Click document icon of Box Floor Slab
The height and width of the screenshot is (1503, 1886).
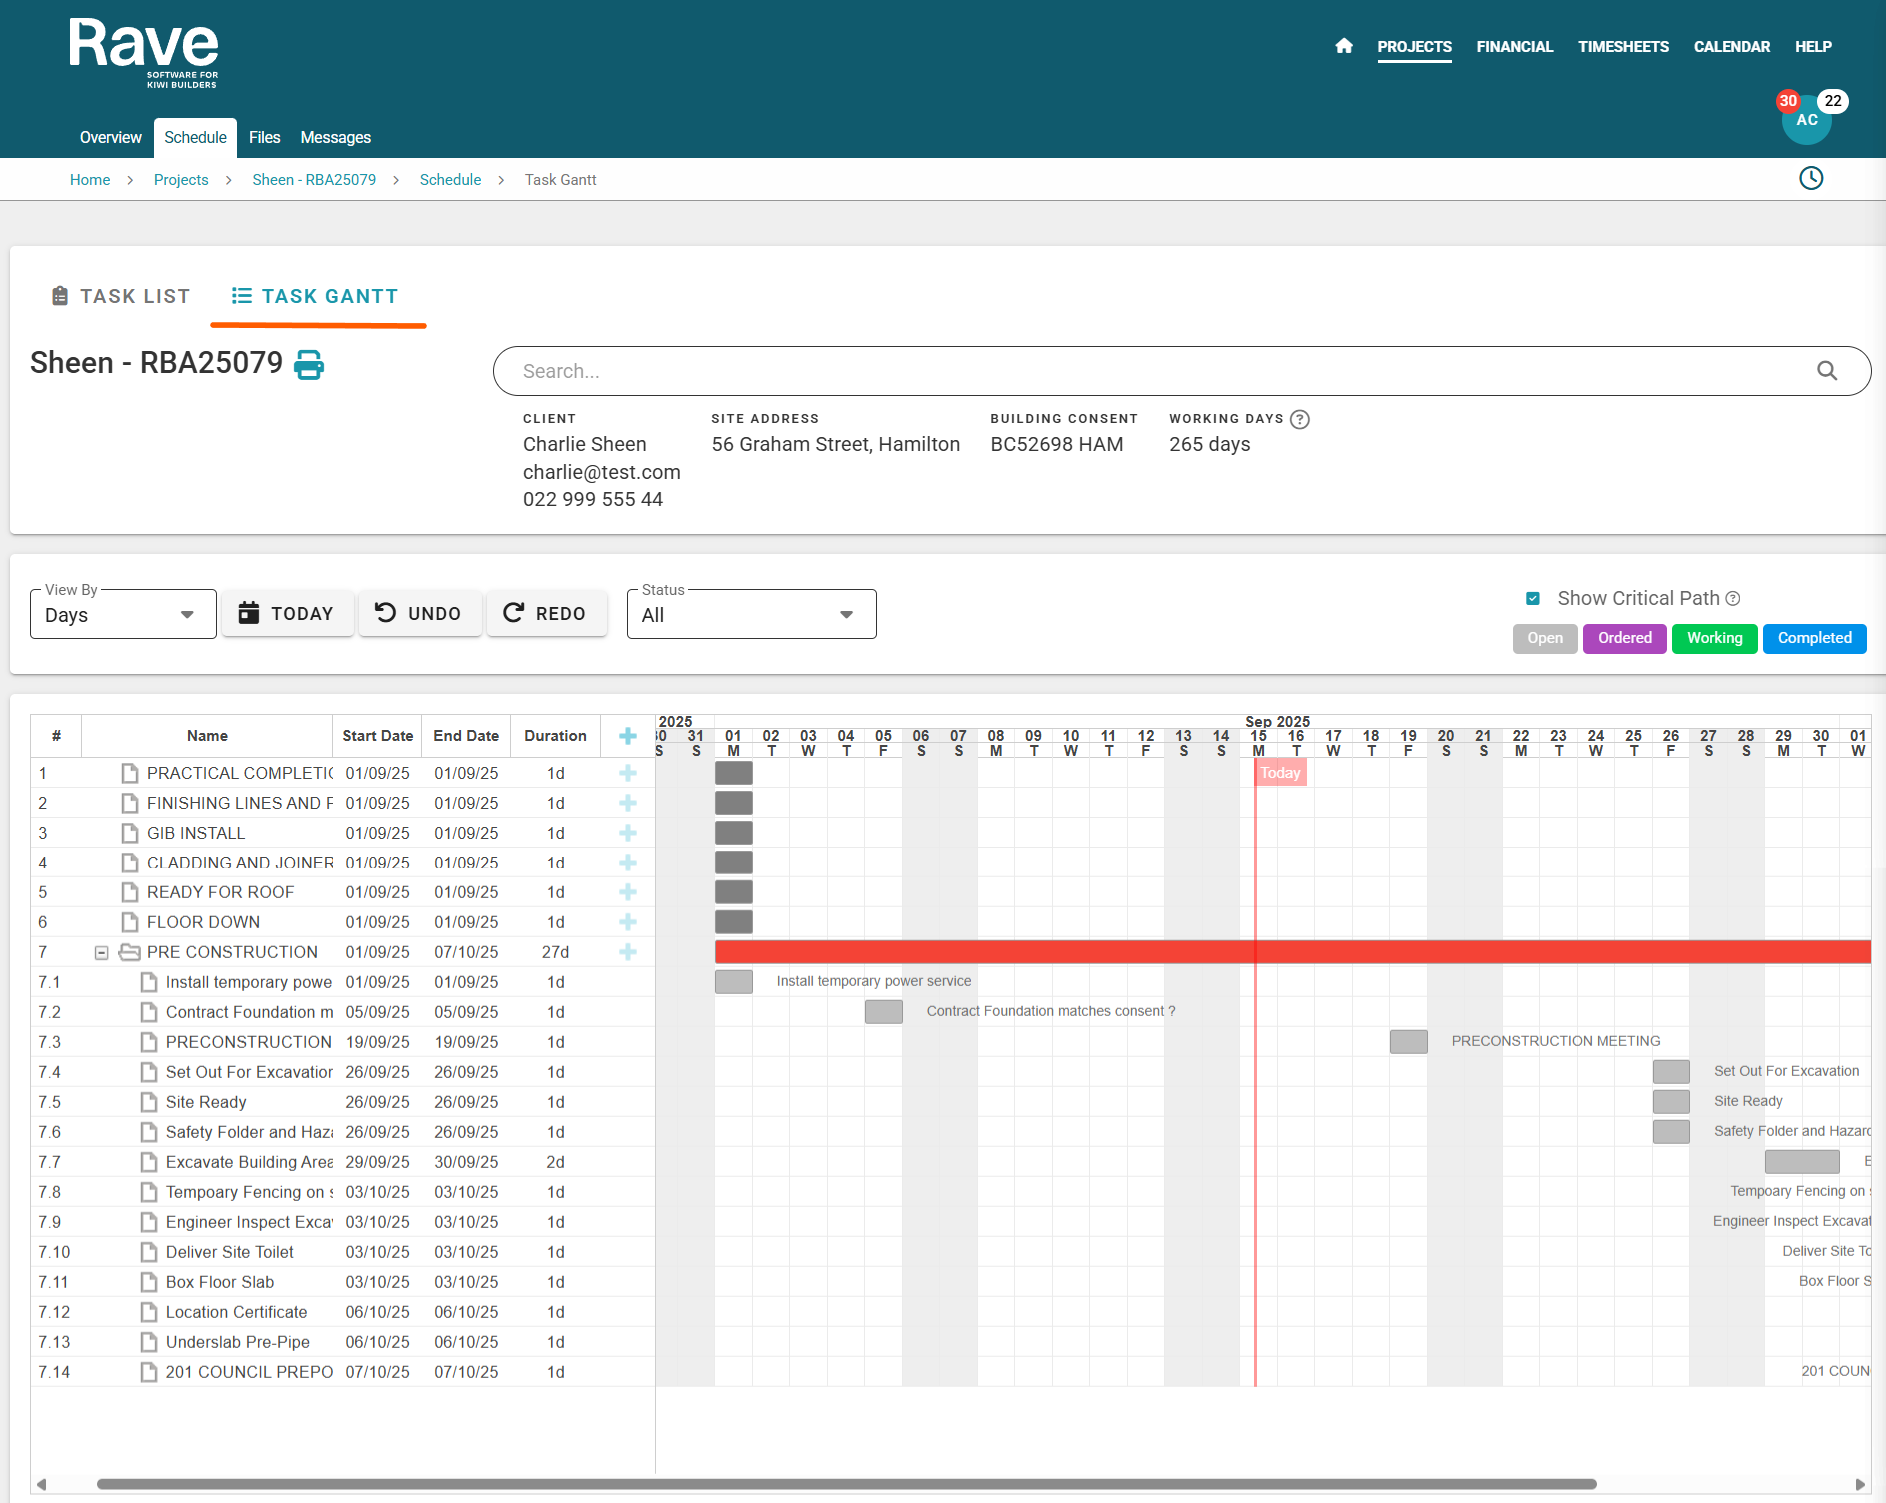coord(149,1282)
